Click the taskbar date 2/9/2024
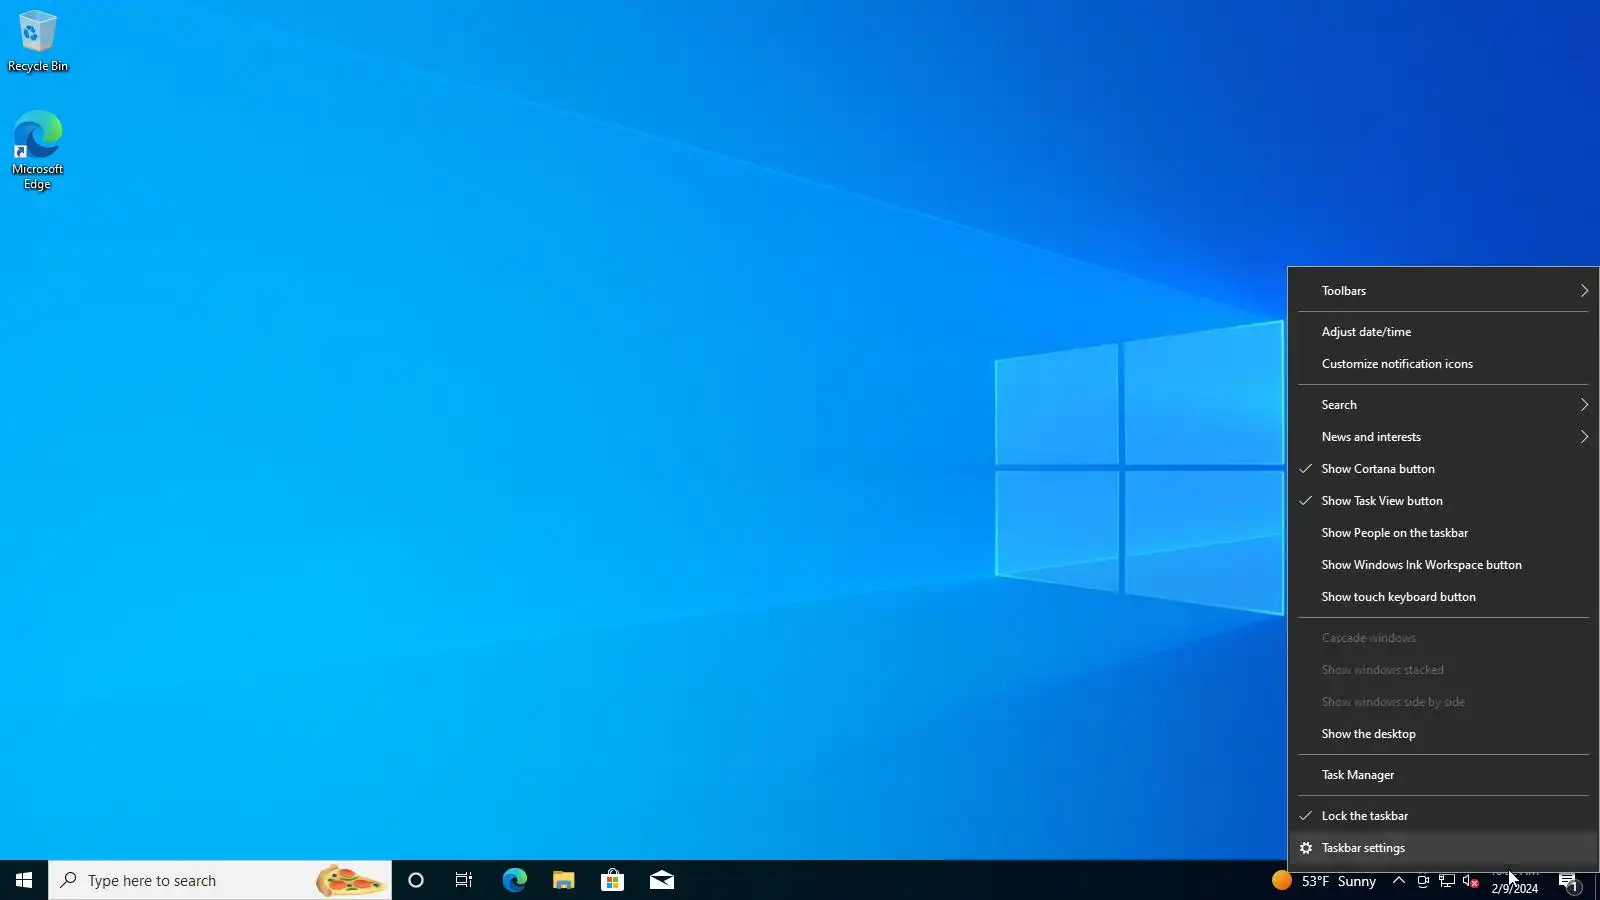 [1514, 889]
